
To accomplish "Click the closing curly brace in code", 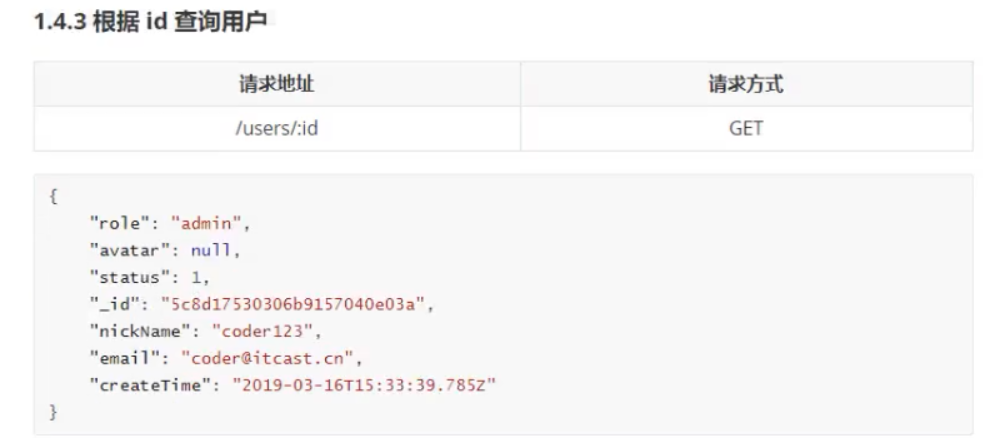I will [x=53, y=411].
